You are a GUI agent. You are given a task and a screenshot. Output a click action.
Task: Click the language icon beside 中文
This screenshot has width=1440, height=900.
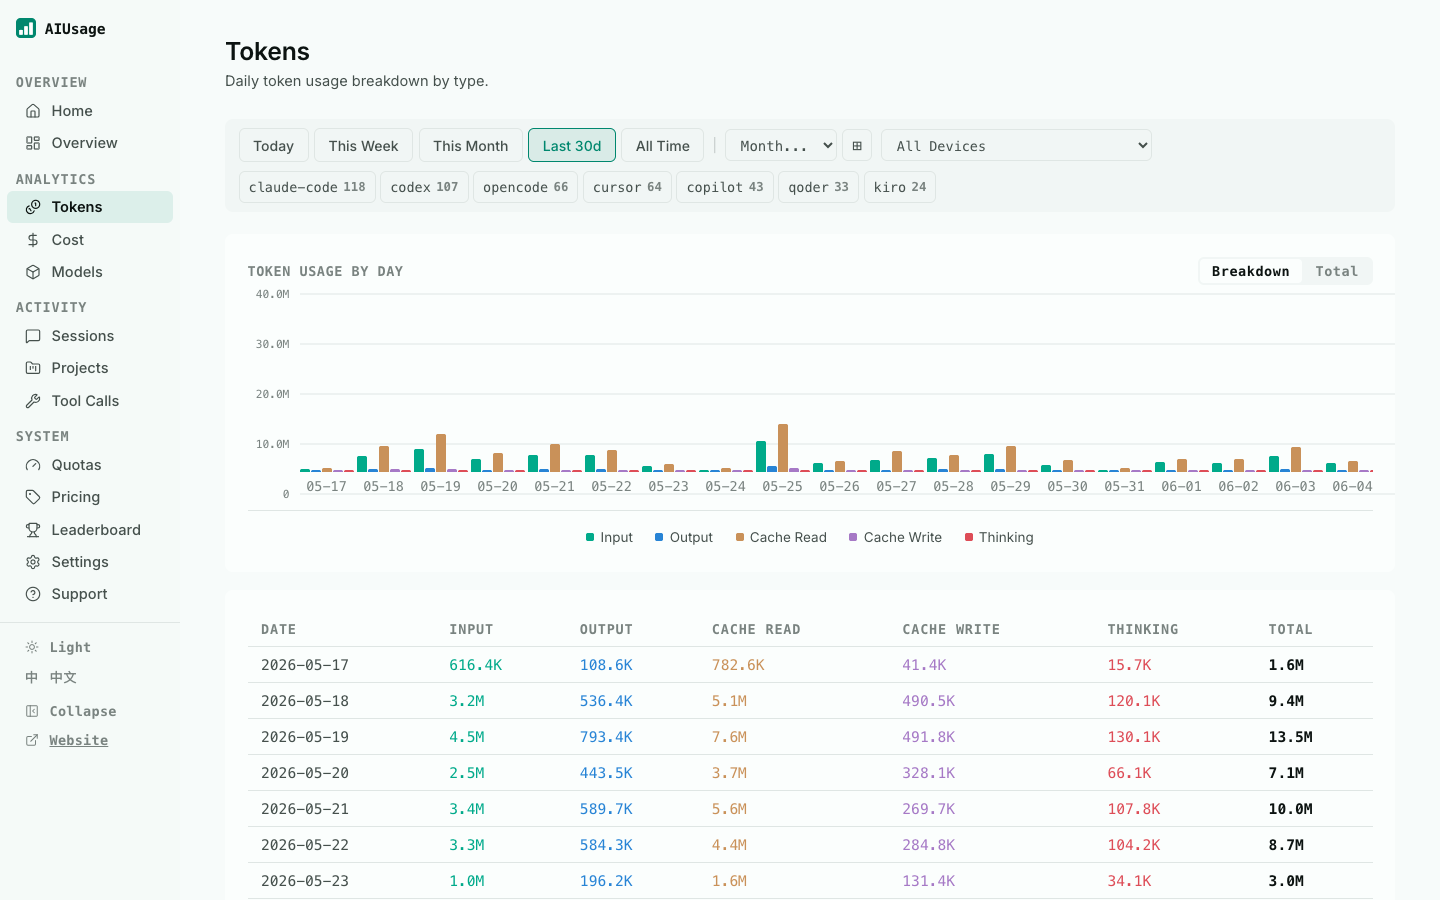32,677
